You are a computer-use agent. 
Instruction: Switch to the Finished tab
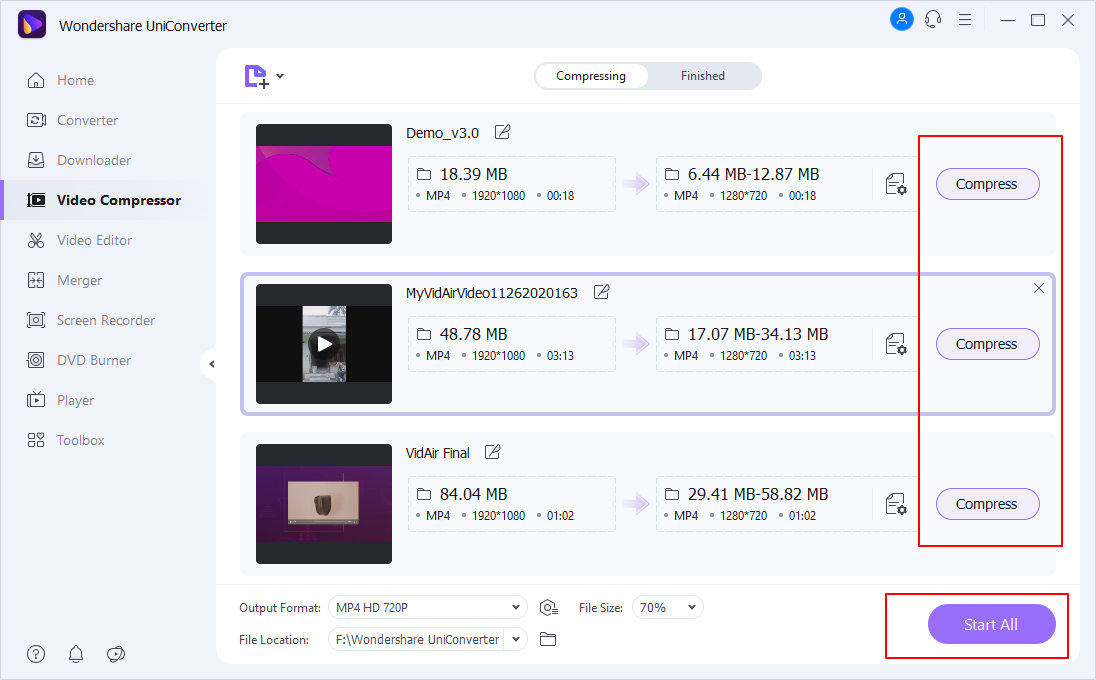coord(702,76)
